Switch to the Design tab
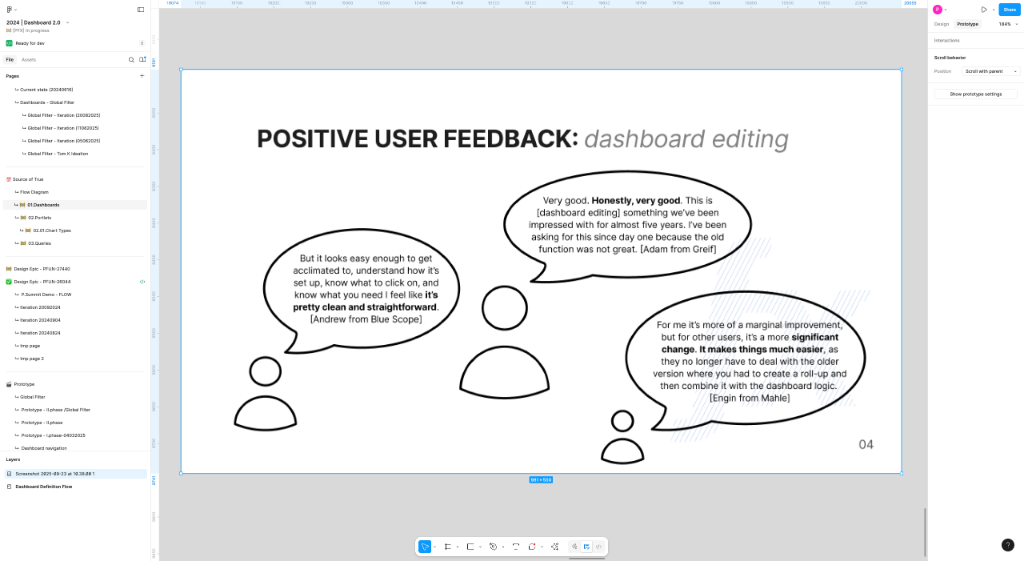Screen dimensions: 1024x561 click(941, 24)
